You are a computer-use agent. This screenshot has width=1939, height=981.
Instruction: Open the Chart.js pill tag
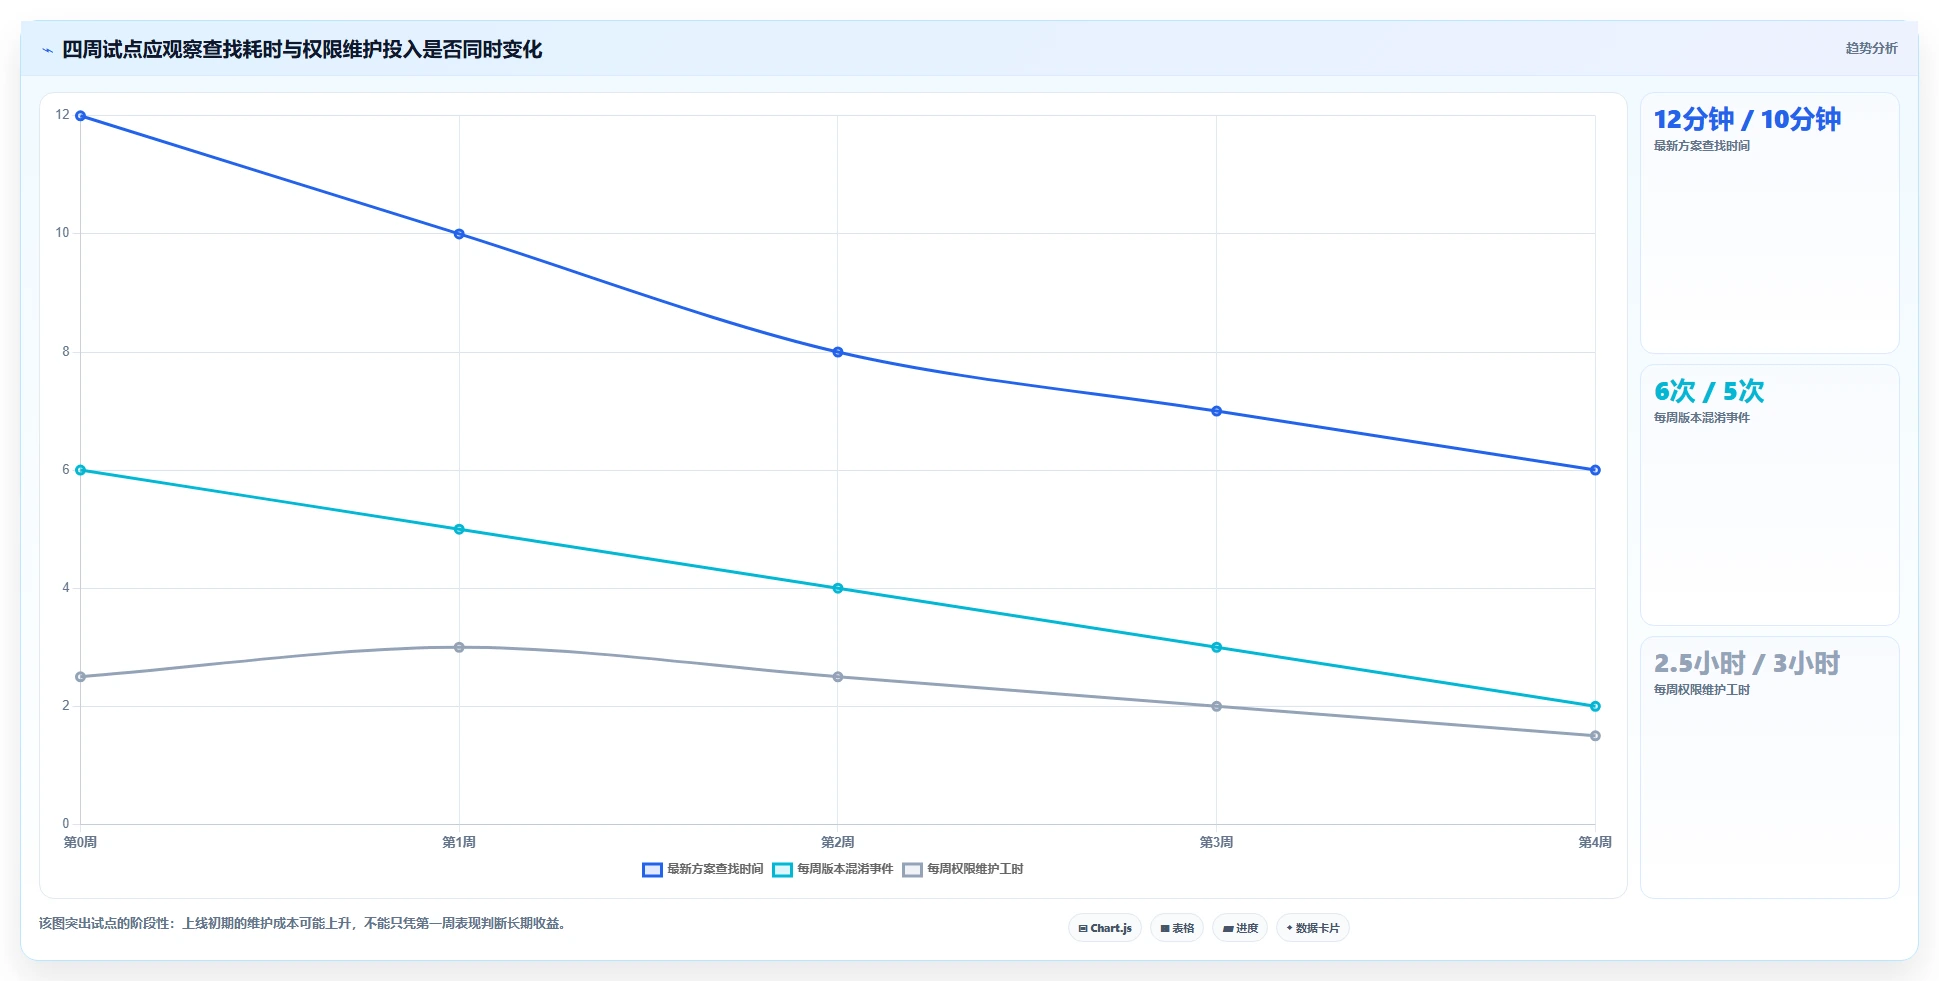click(1105, 928)
